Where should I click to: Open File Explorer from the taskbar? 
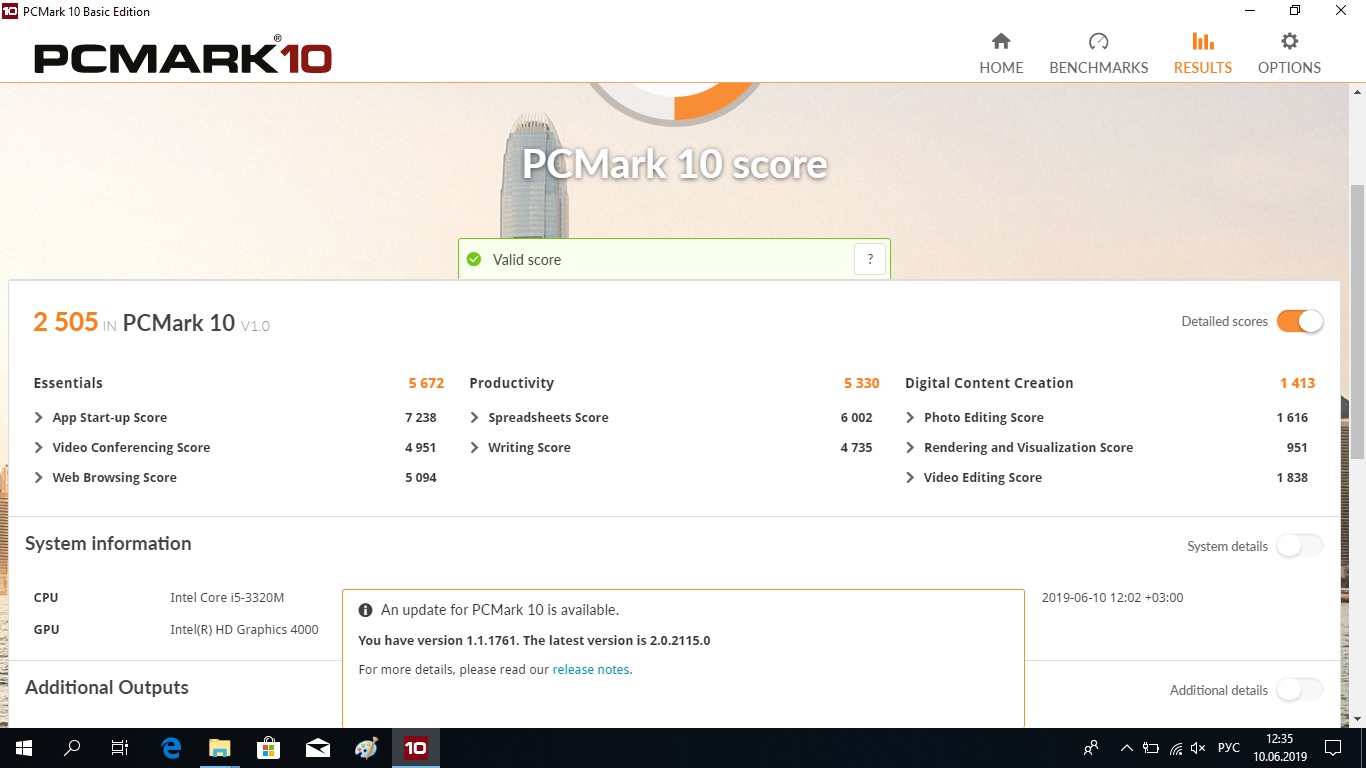point(219,748)
